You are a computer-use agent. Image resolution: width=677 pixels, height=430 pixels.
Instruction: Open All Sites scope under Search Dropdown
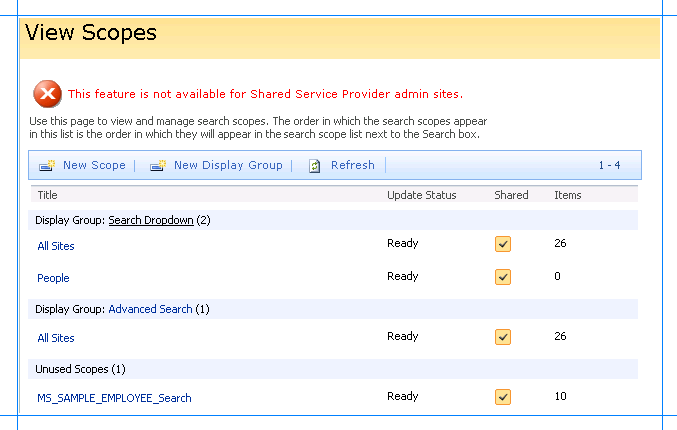(56, 246)
